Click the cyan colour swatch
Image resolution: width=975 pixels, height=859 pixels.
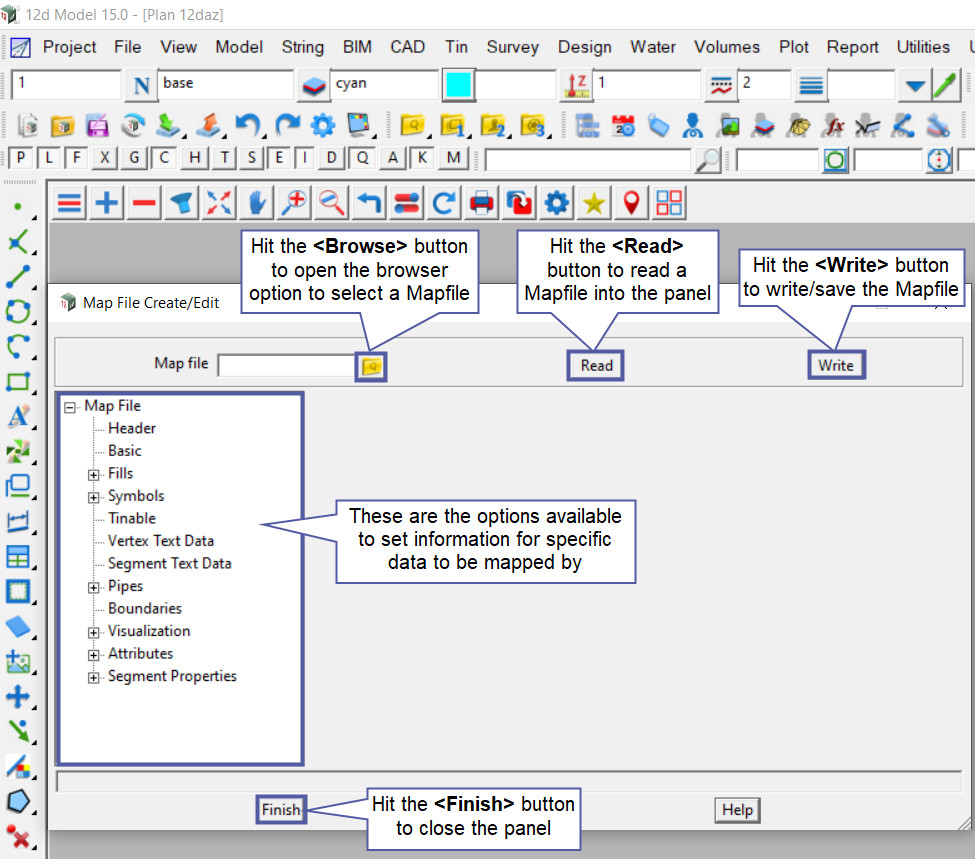click(459, 84)
